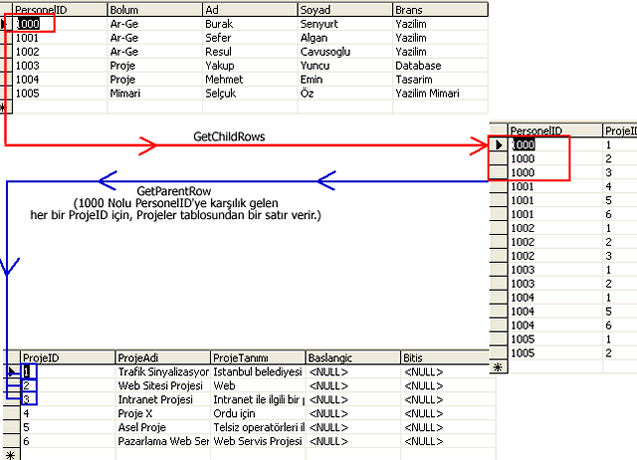The image size is (637, 460).
Task: Click the 'Telsiz operatörleri' description cell
Action: pyautogui.click(x=257, y=427)
